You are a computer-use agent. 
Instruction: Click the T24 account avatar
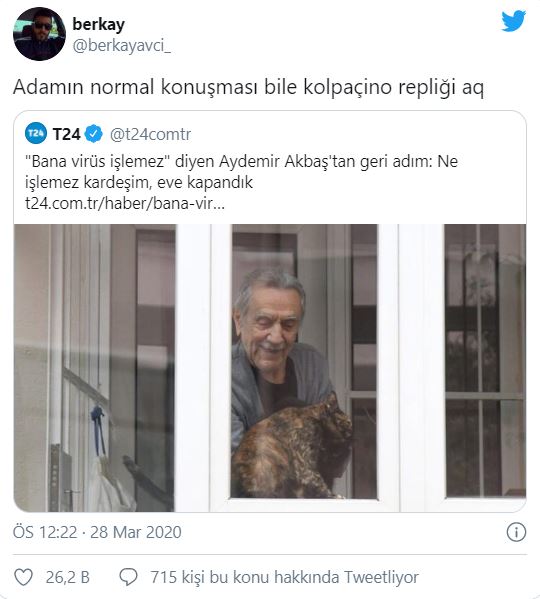pos(36,133)
